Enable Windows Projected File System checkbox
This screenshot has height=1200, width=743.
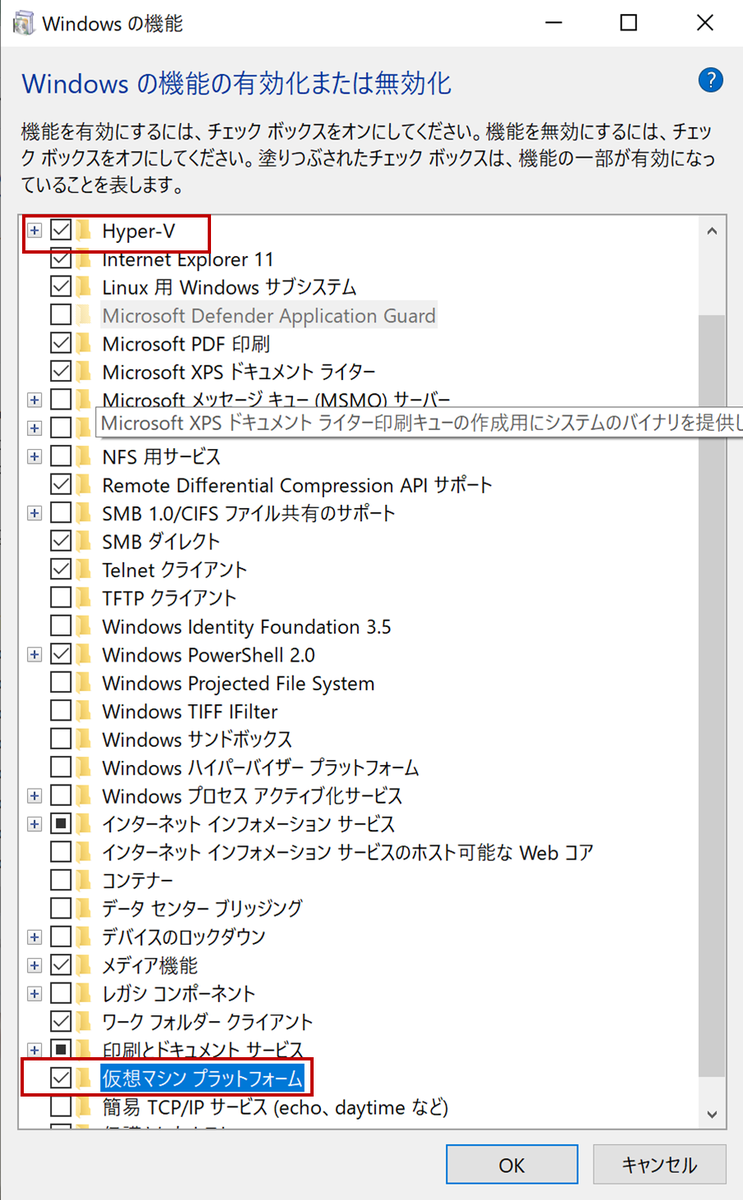(x=61, y=684)
